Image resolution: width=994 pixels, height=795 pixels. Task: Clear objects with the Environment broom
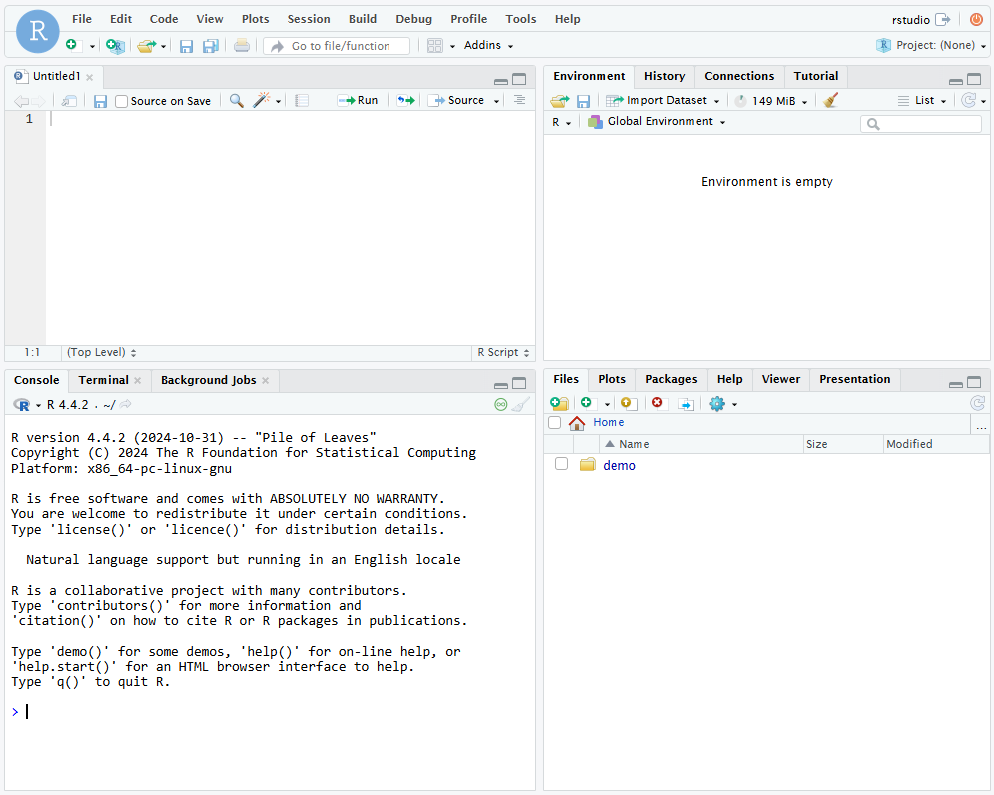830,100
